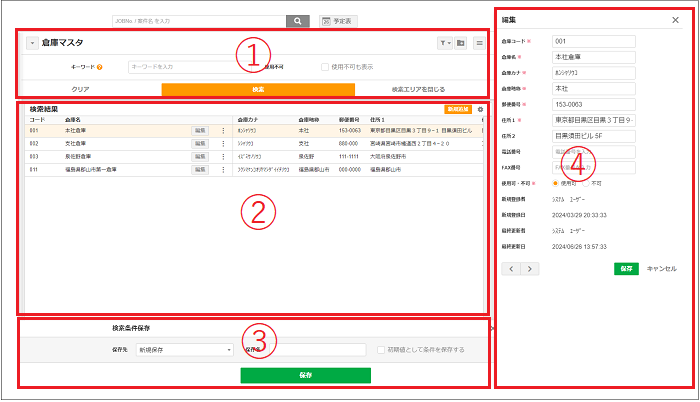Open the gear settings for 検索結果
Viewport: 700px width, 402px height.
pos(480,108)
